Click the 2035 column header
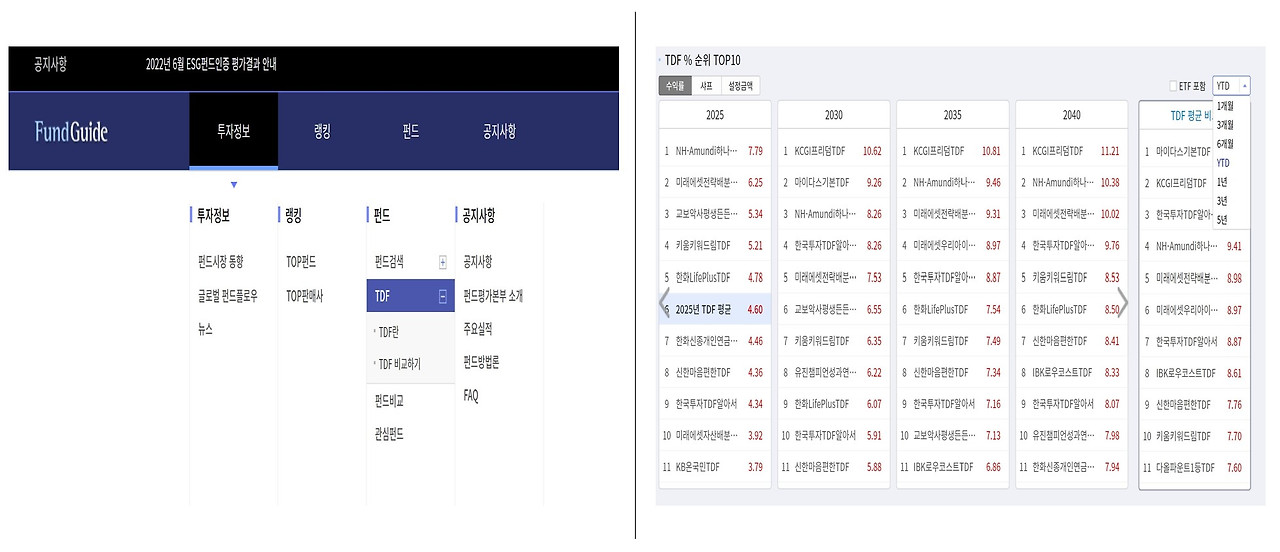This screenshot has width=1280, height=552. (x=952, y=115)
